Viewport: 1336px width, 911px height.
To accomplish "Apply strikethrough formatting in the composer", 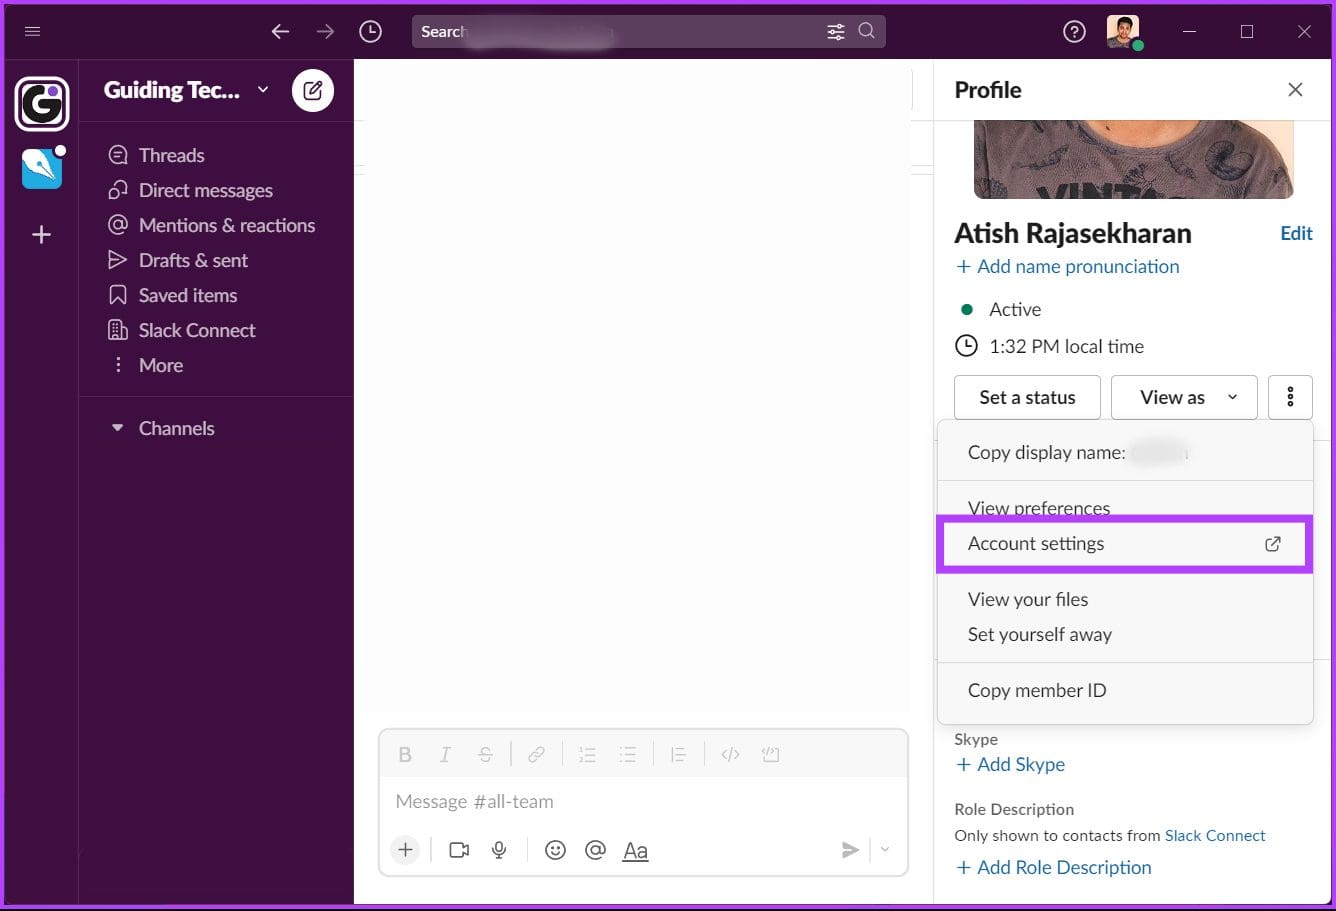I will [485, 755].
